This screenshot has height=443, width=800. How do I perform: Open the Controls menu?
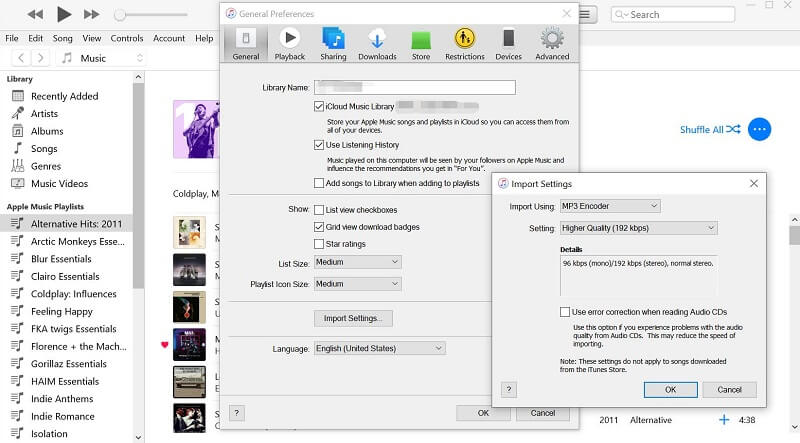(127, 38)
